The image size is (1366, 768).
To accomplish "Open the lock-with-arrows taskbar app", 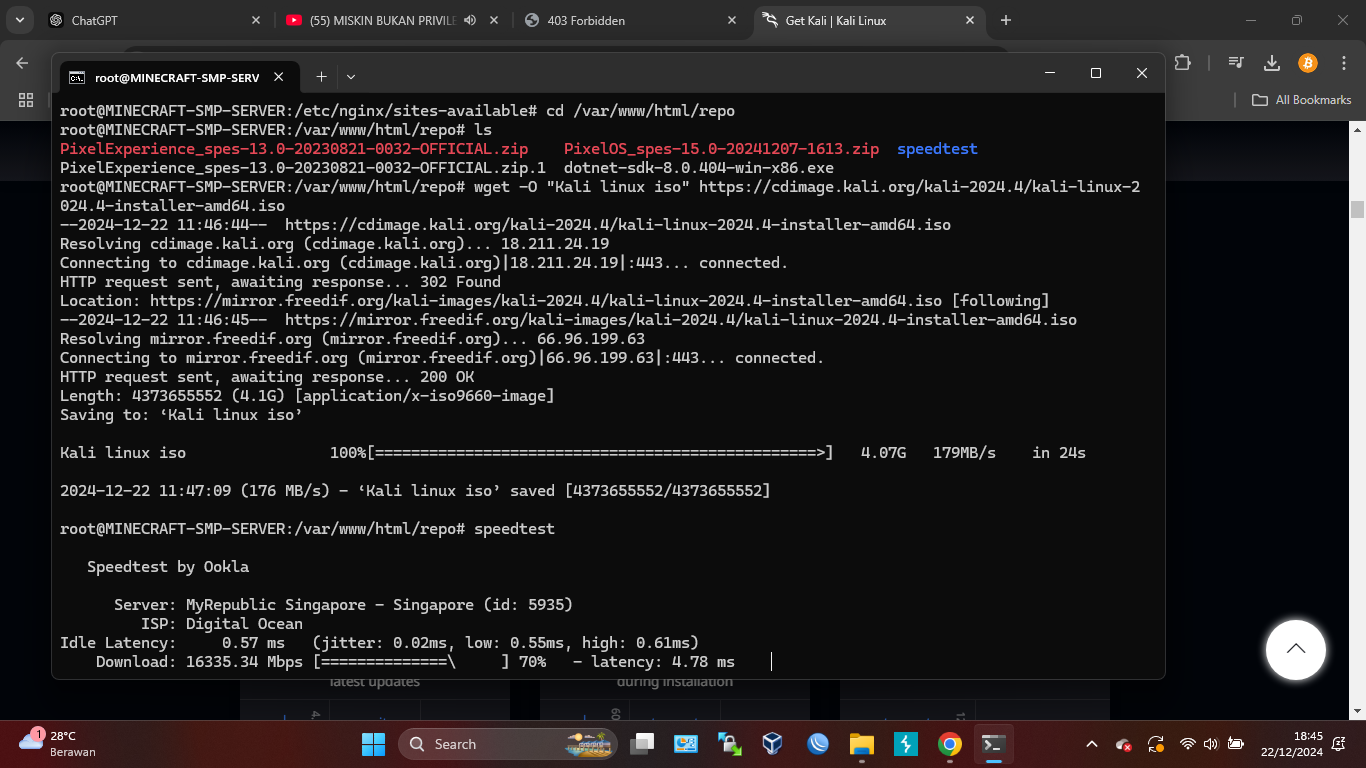I will coord(730,744).
